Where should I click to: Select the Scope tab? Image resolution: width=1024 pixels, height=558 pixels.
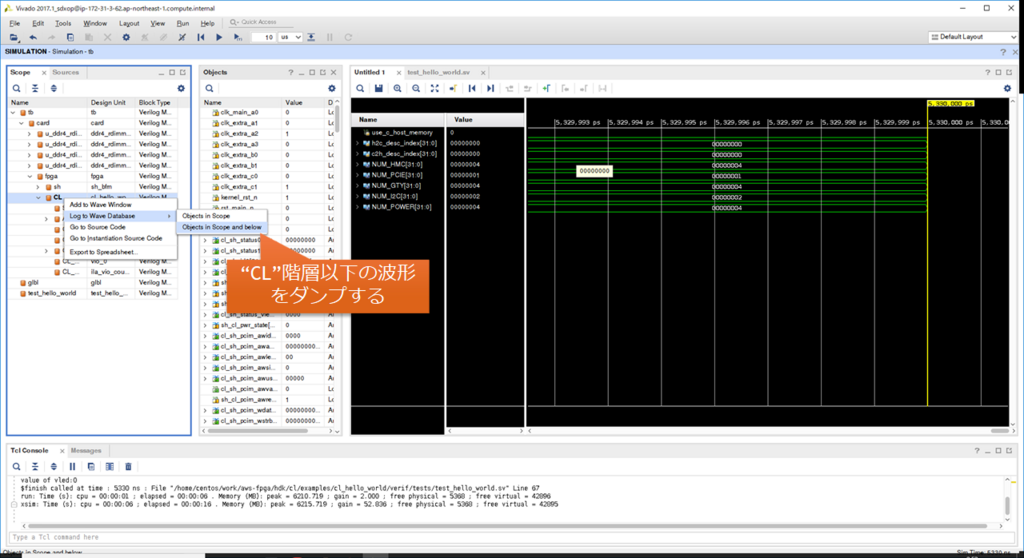tap(20, 73)
